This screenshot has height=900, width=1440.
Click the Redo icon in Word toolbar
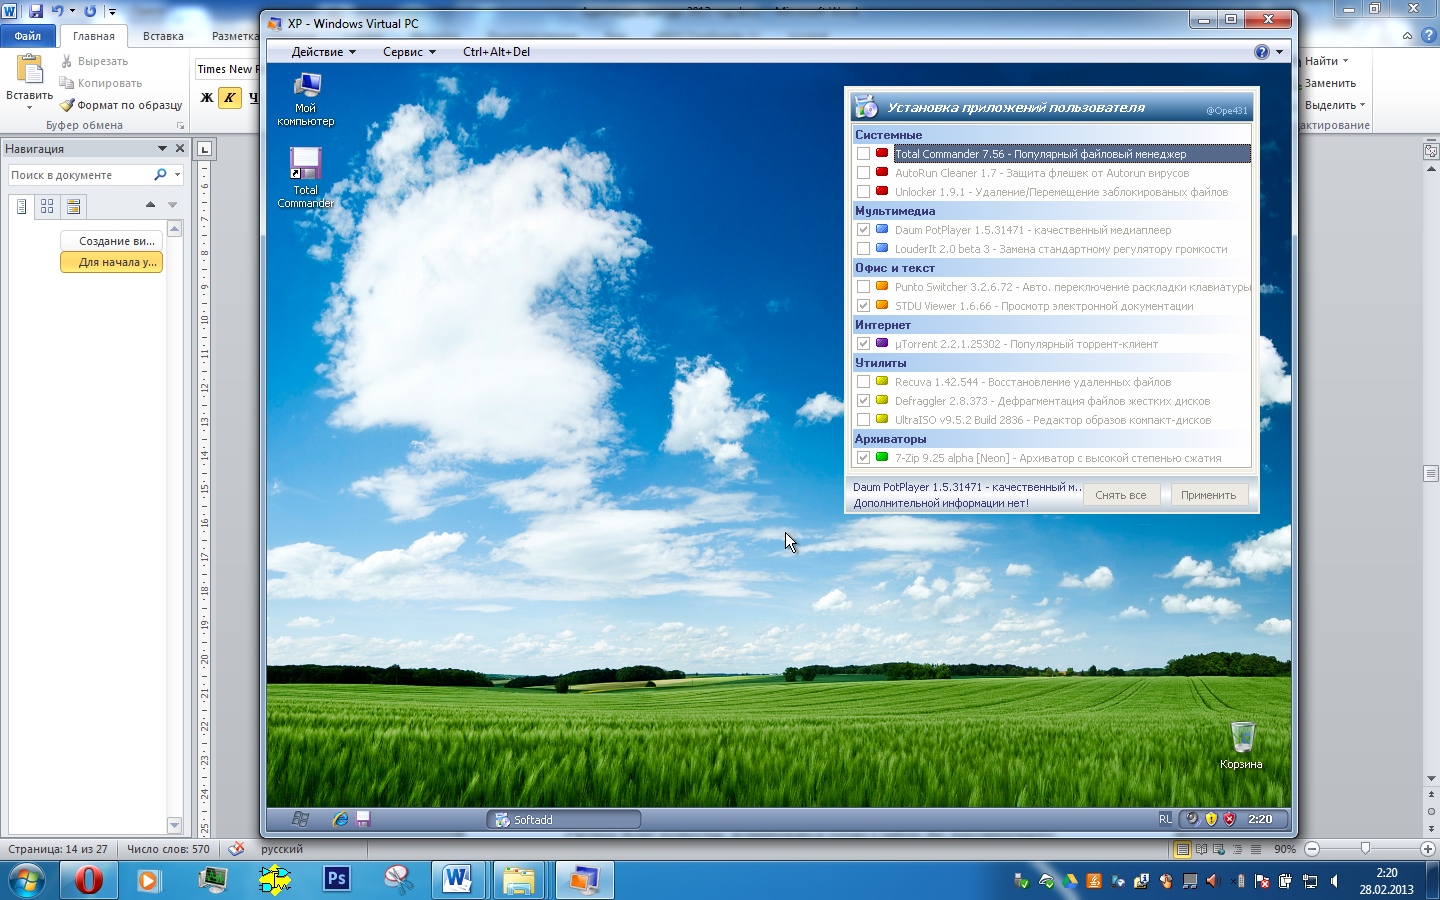click(90, 11)
